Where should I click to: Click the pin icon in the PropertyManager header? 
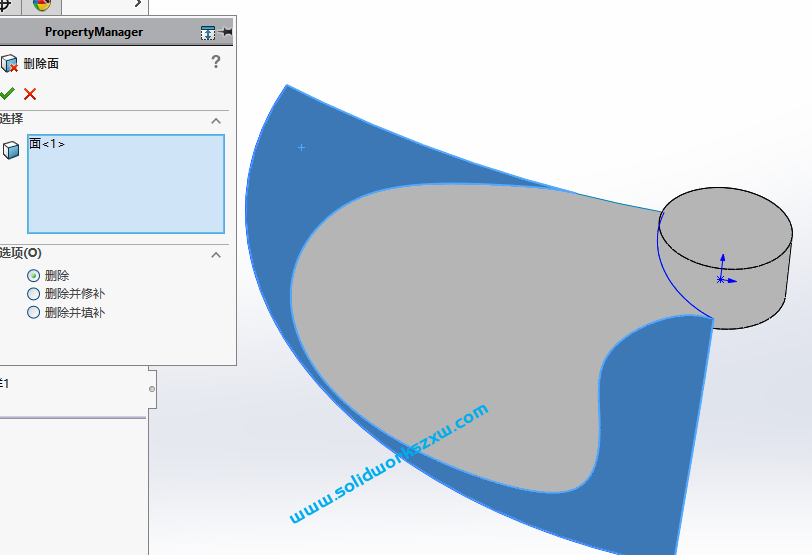[226, 32]
